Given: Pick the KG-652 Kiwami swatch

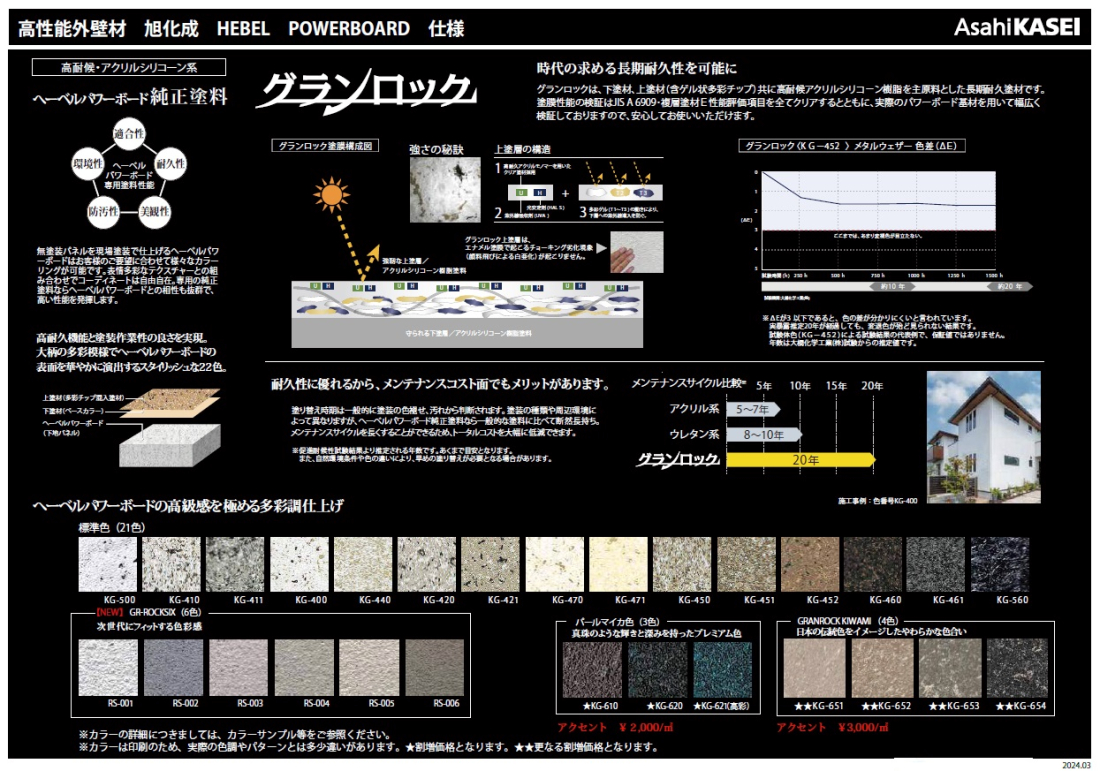Looking at the screenshot, I should pyautogui.click(x=883, y=669).
